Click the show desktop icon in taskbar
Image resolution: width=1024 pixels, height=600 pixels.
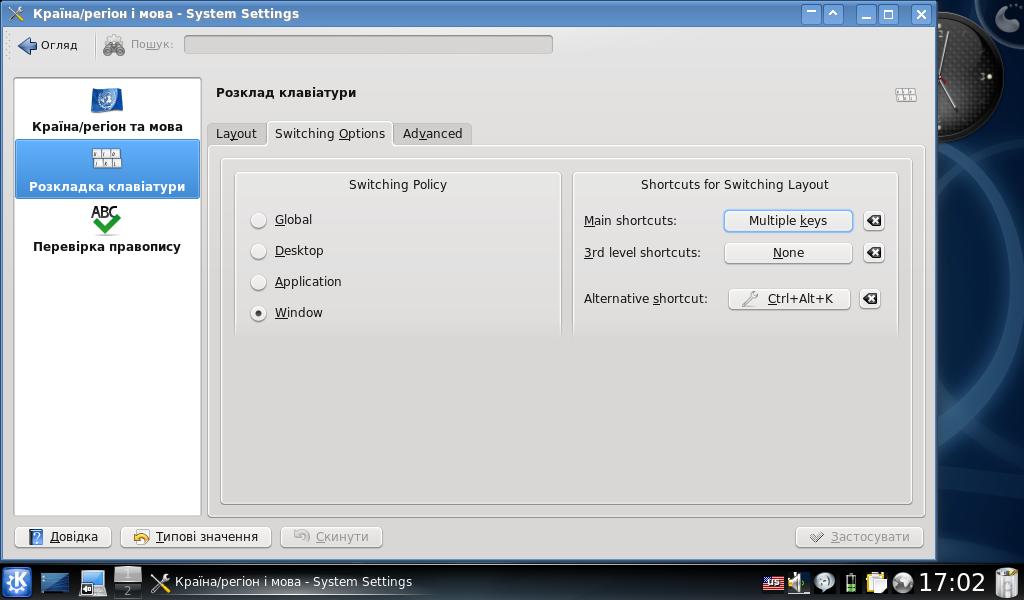coord(55,582)
